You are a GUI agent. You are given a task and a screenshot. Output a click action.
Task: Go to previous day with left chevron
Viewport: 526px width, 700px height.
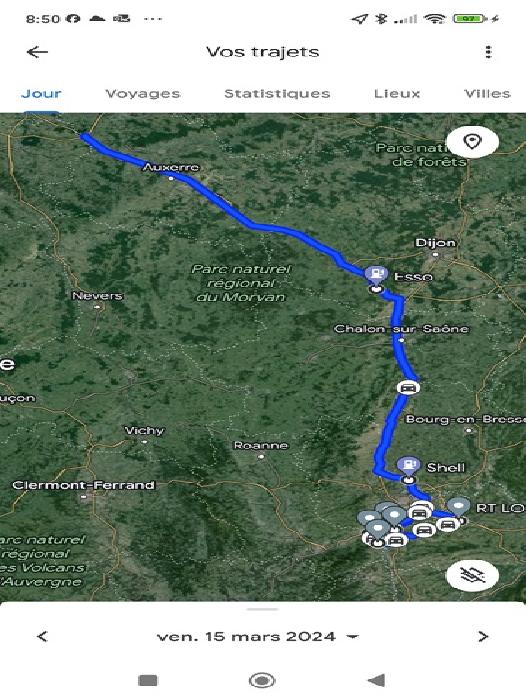tap(42, 636)
